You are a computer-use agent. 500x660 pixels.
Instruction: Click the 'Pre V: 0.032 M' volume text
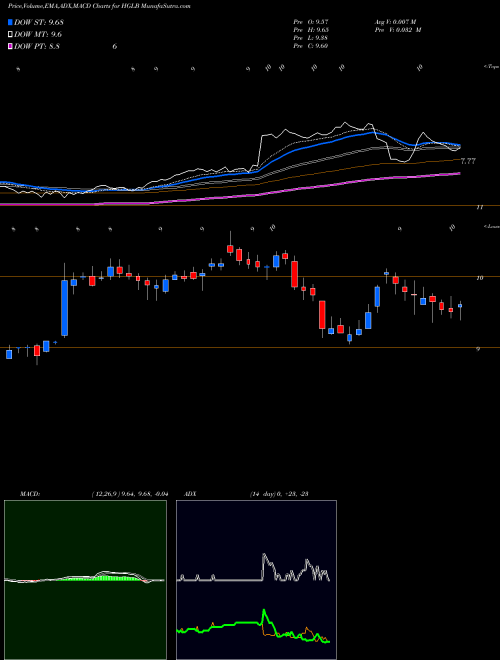pyautogui.click(x=397, y=30)
